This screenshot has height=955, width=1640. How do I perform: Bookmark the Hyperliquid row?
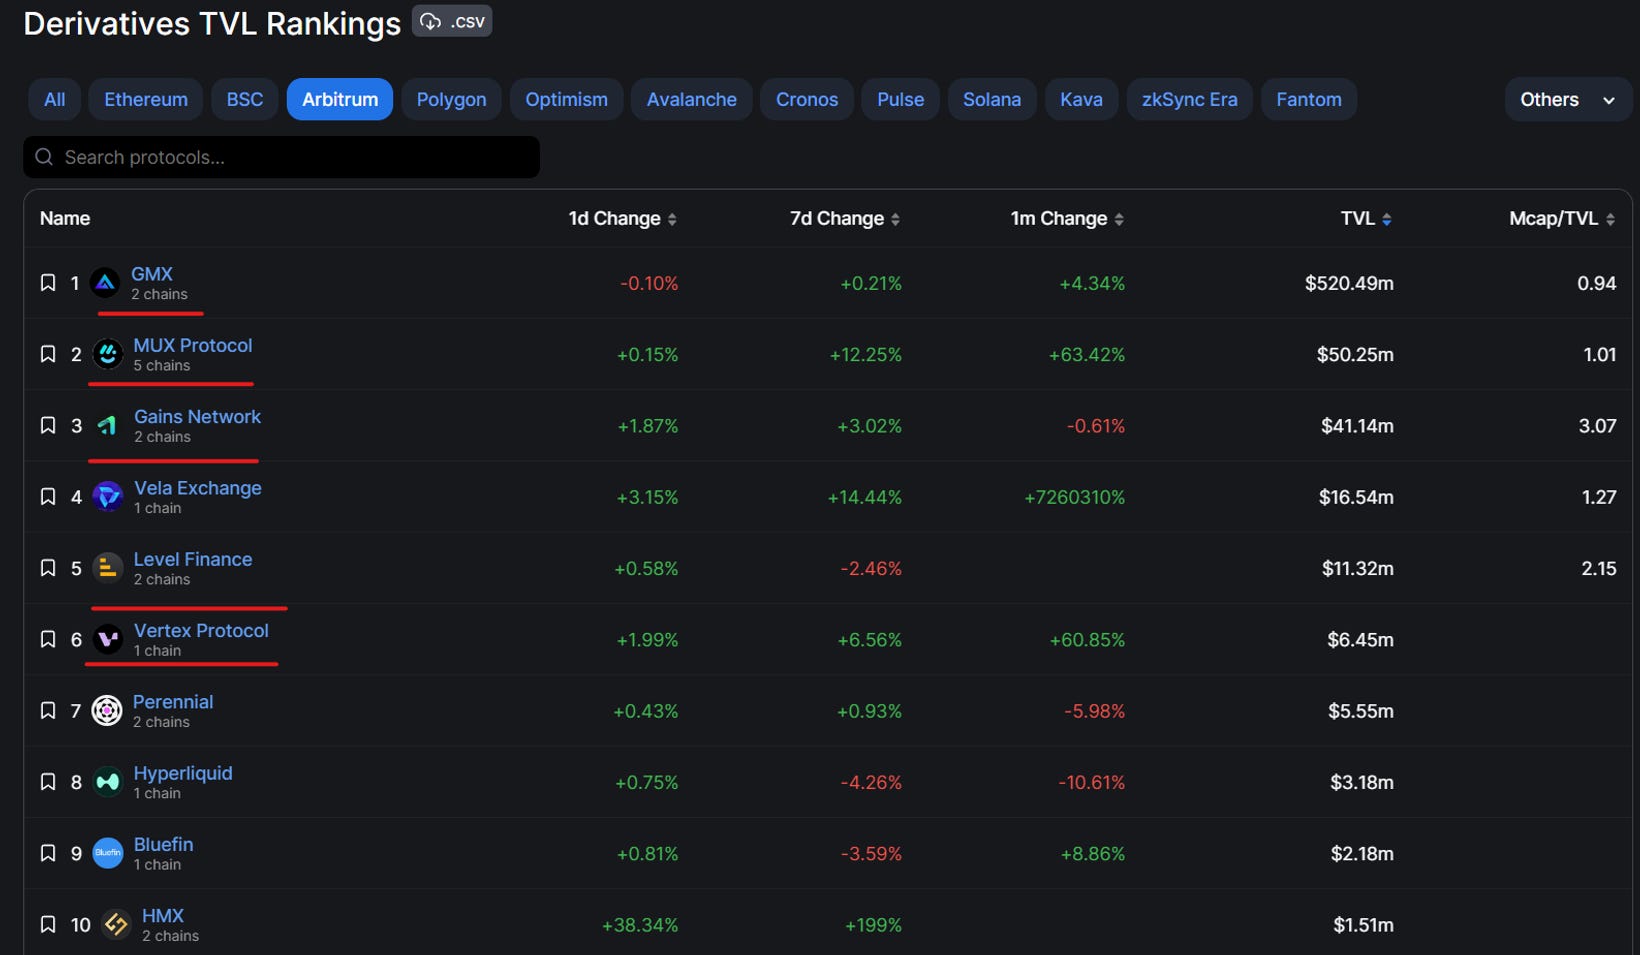click(48, 782)
